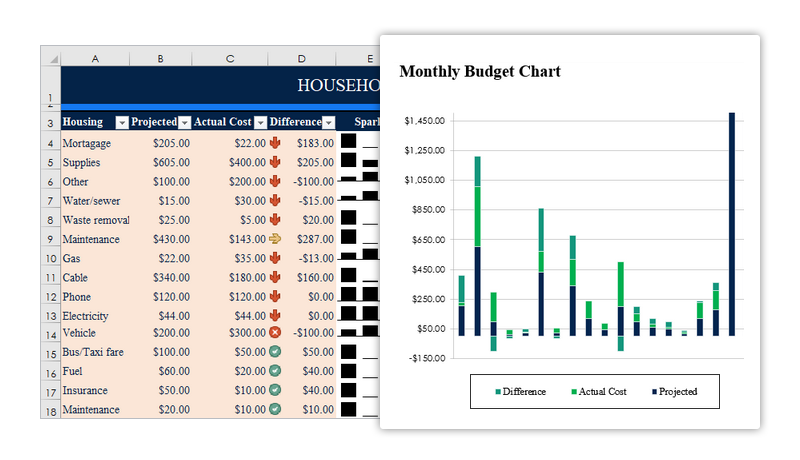This screenshot has width=800, height=460.
Task: Select the column B header
Action: pos(160,59)
